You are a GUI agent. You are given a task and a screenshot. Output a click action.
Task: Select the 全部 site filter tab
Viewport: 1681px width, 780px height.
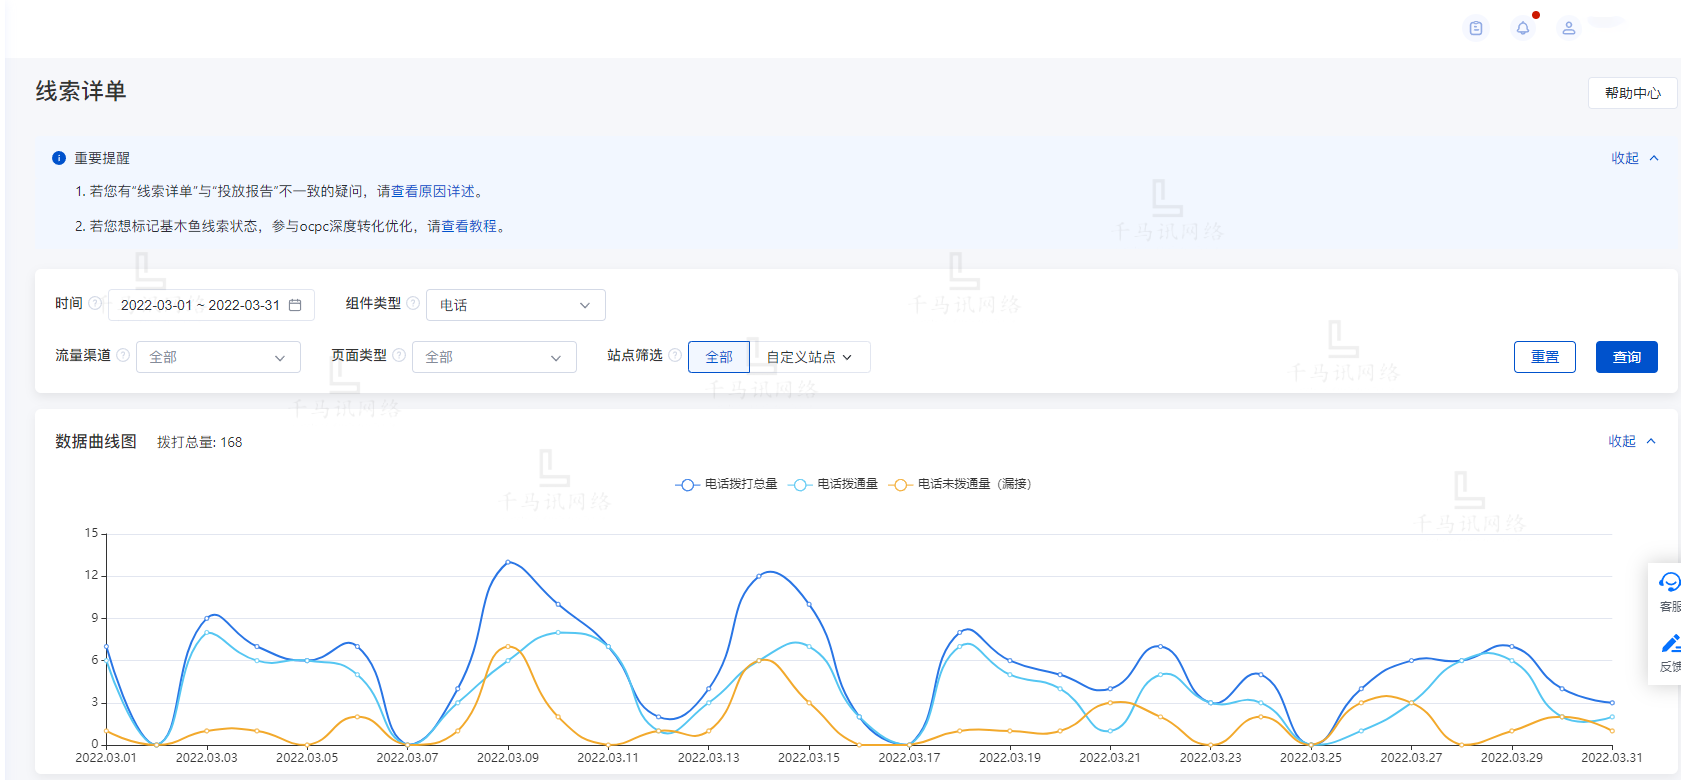tap(719, 357)
